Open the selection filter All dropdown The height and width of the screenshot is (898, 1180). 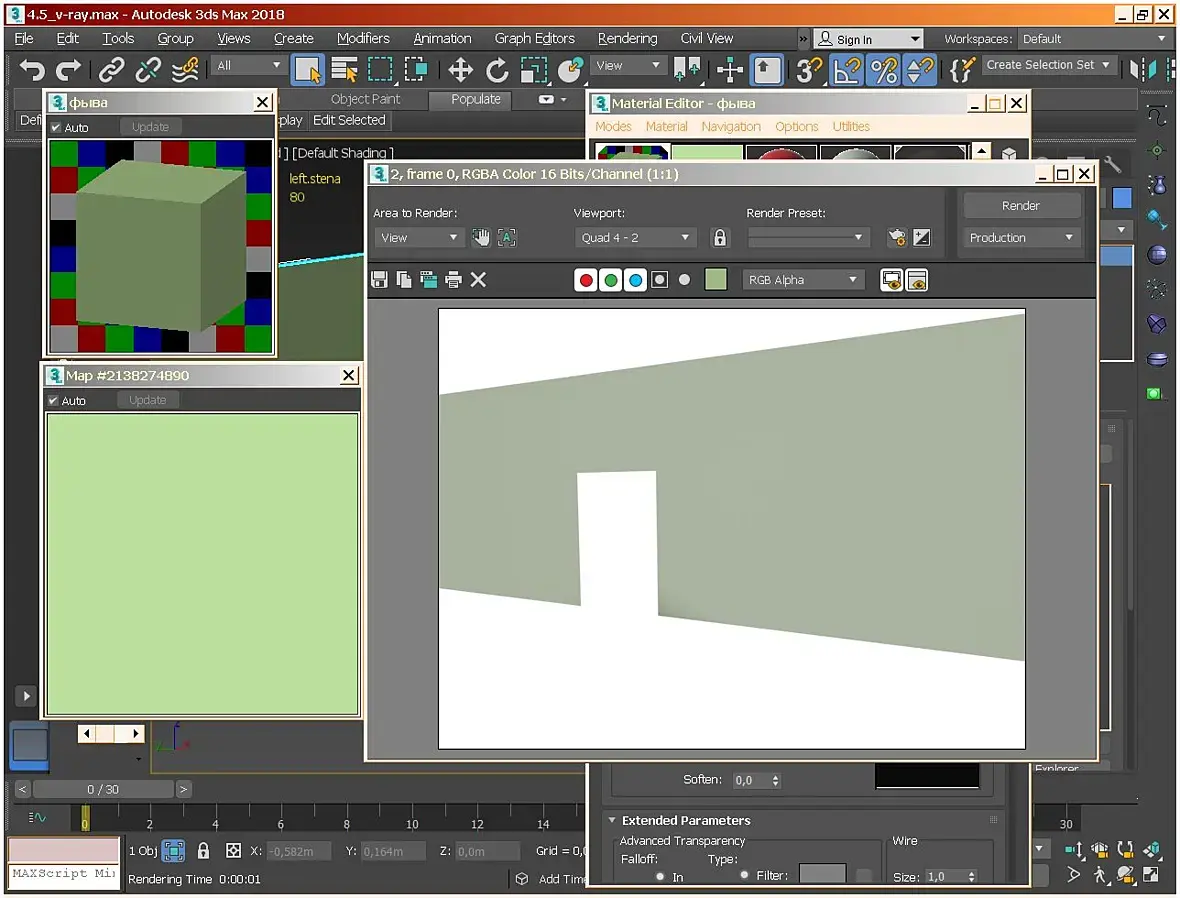248,65
